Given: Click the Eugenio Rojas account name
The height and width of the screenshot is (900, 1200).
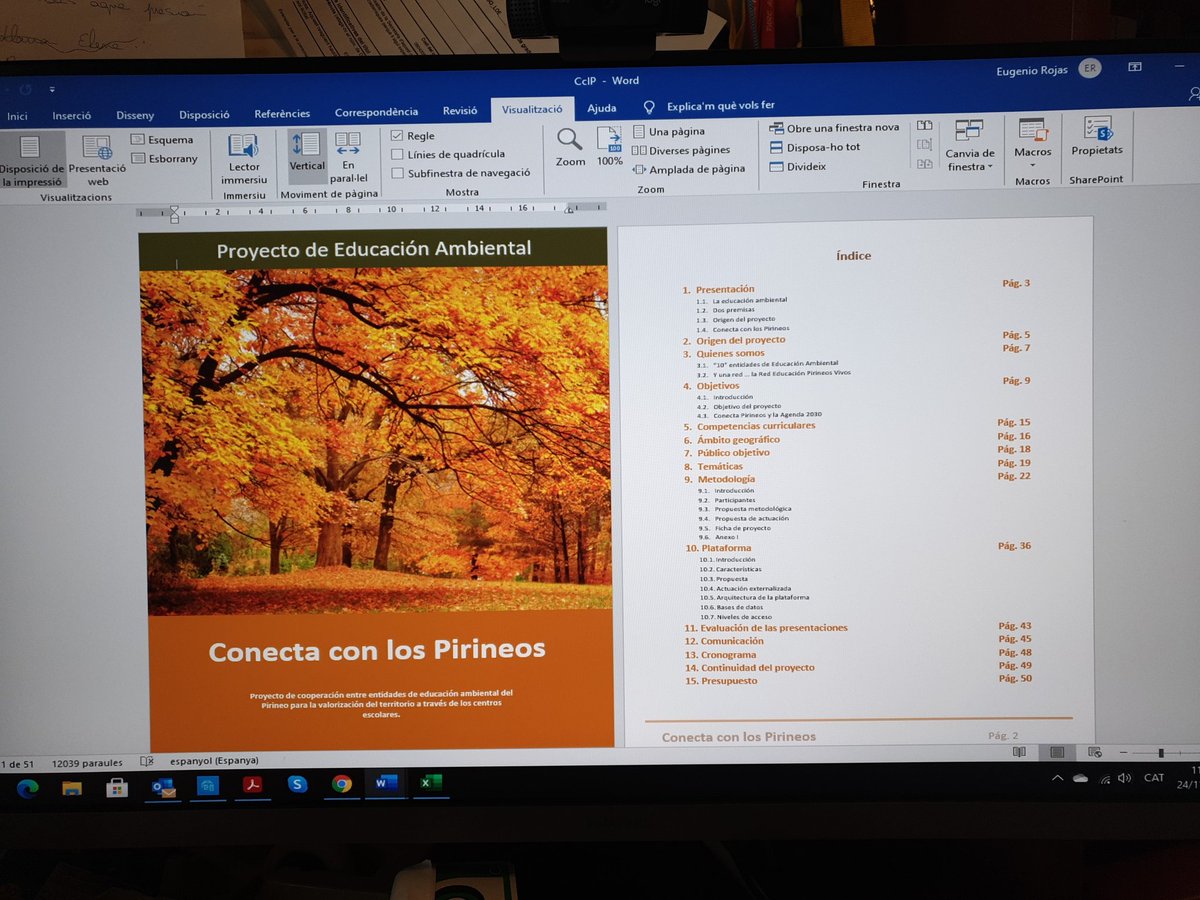Looking at the screenshot, I should tap(1031, 71).
